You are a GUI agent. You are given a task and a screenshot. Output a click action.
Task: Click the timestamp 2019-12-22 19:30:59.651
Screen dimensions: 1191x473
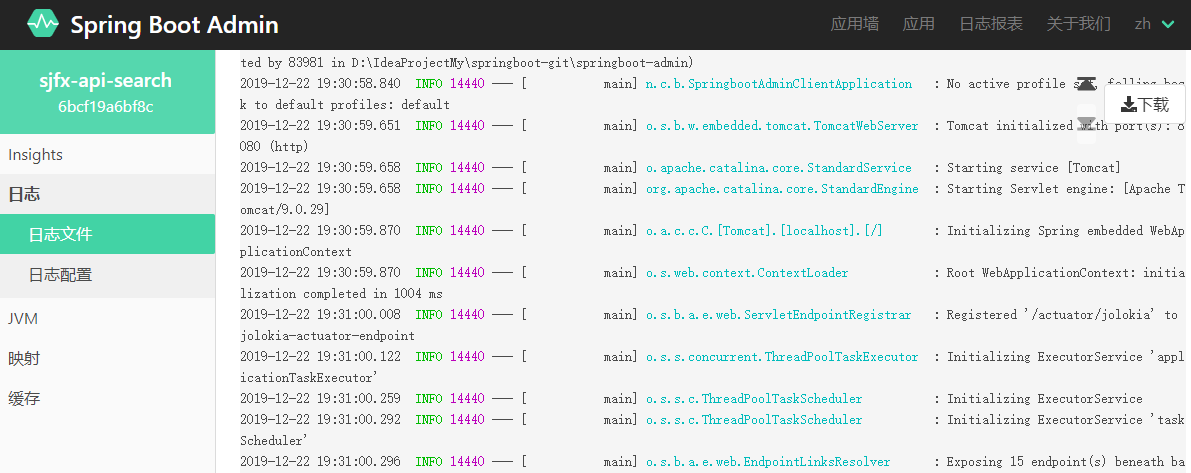pyautogui.click(x=320, y=126)
